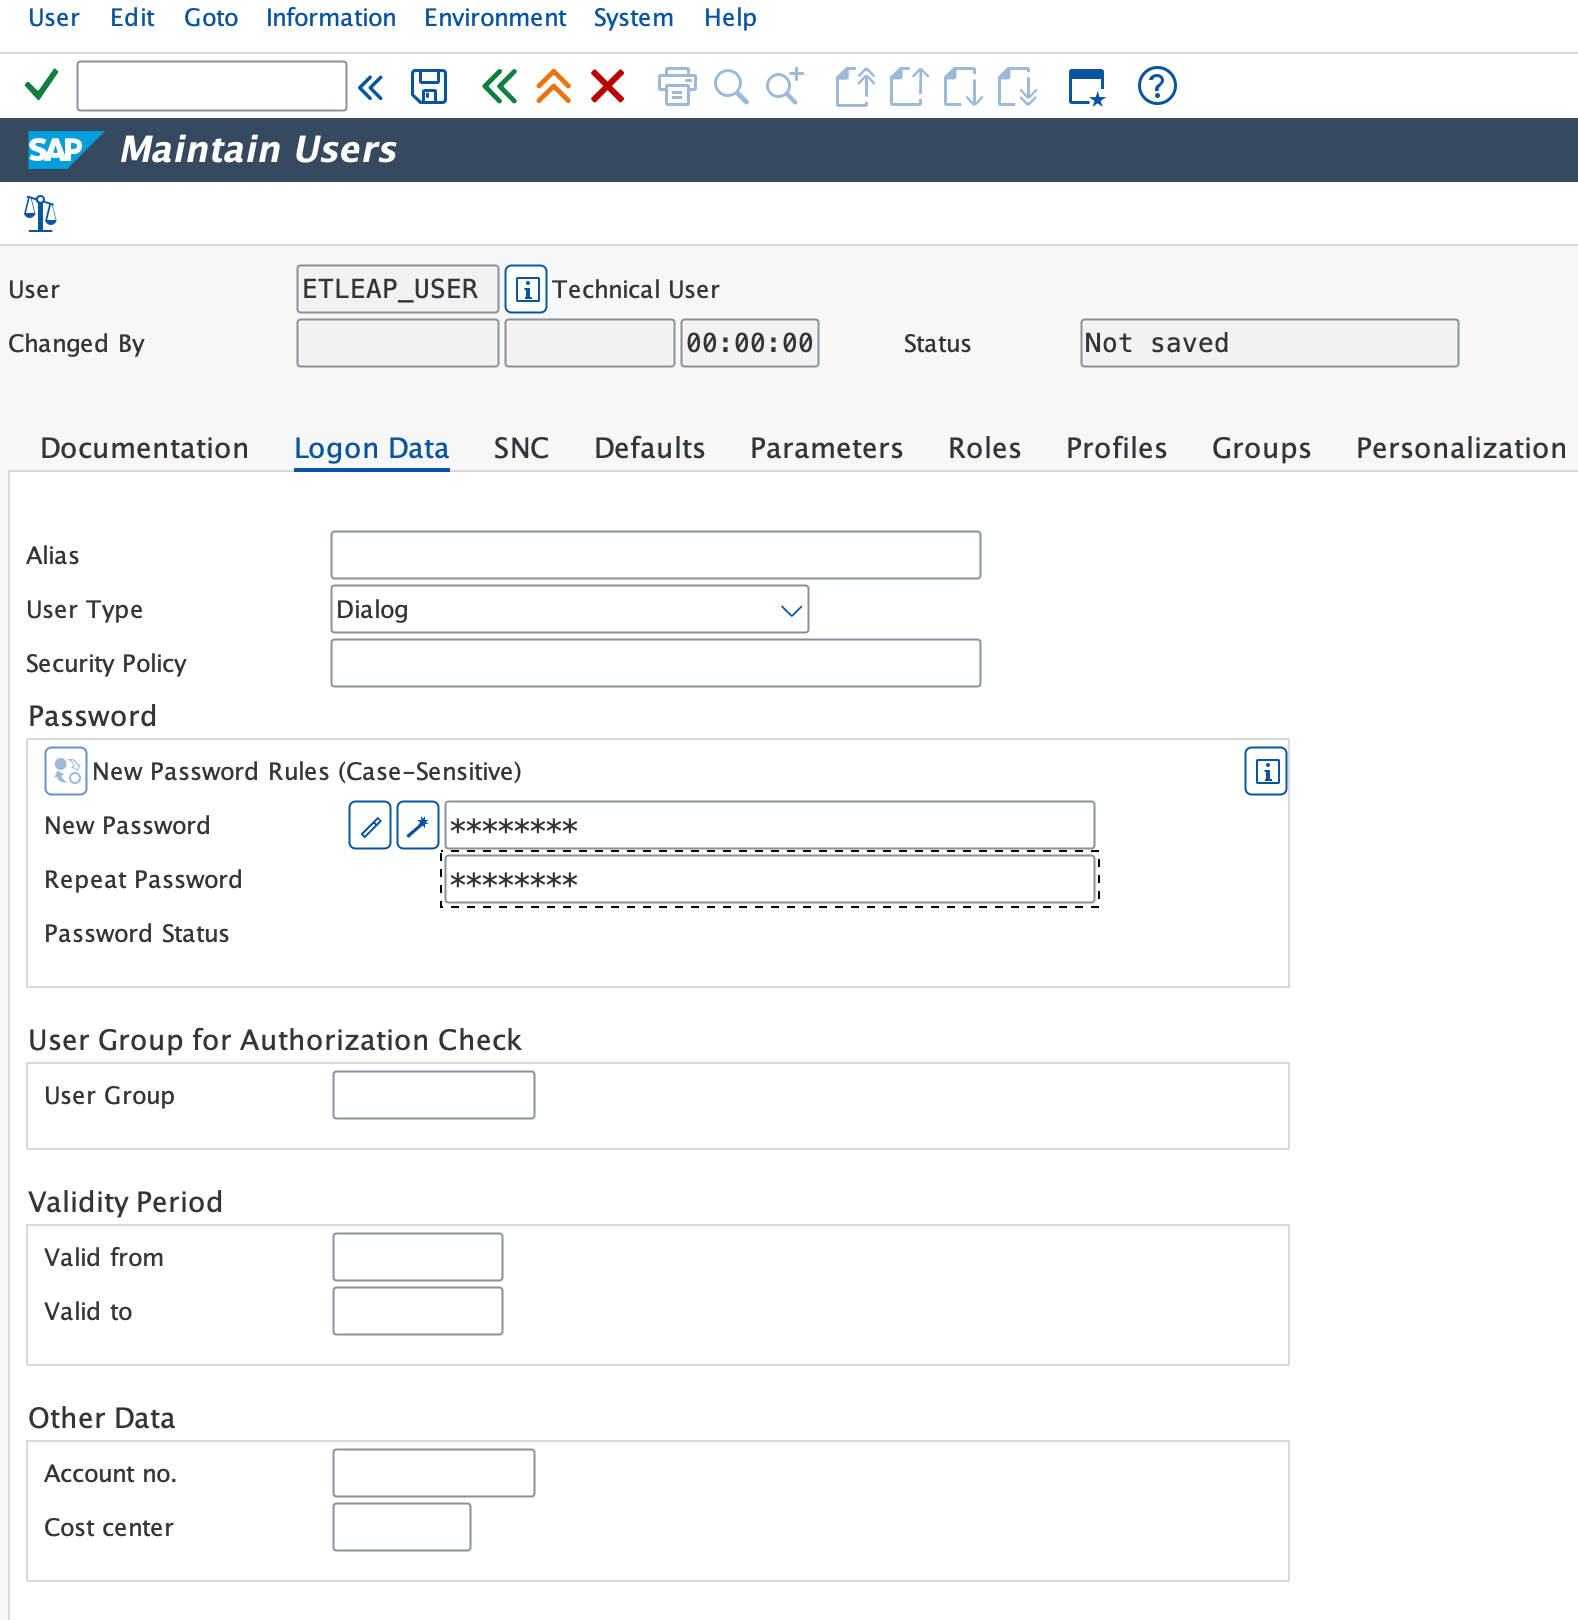Open the User Type dropdown
1578x1620 pixels.
tap(791, 610)
